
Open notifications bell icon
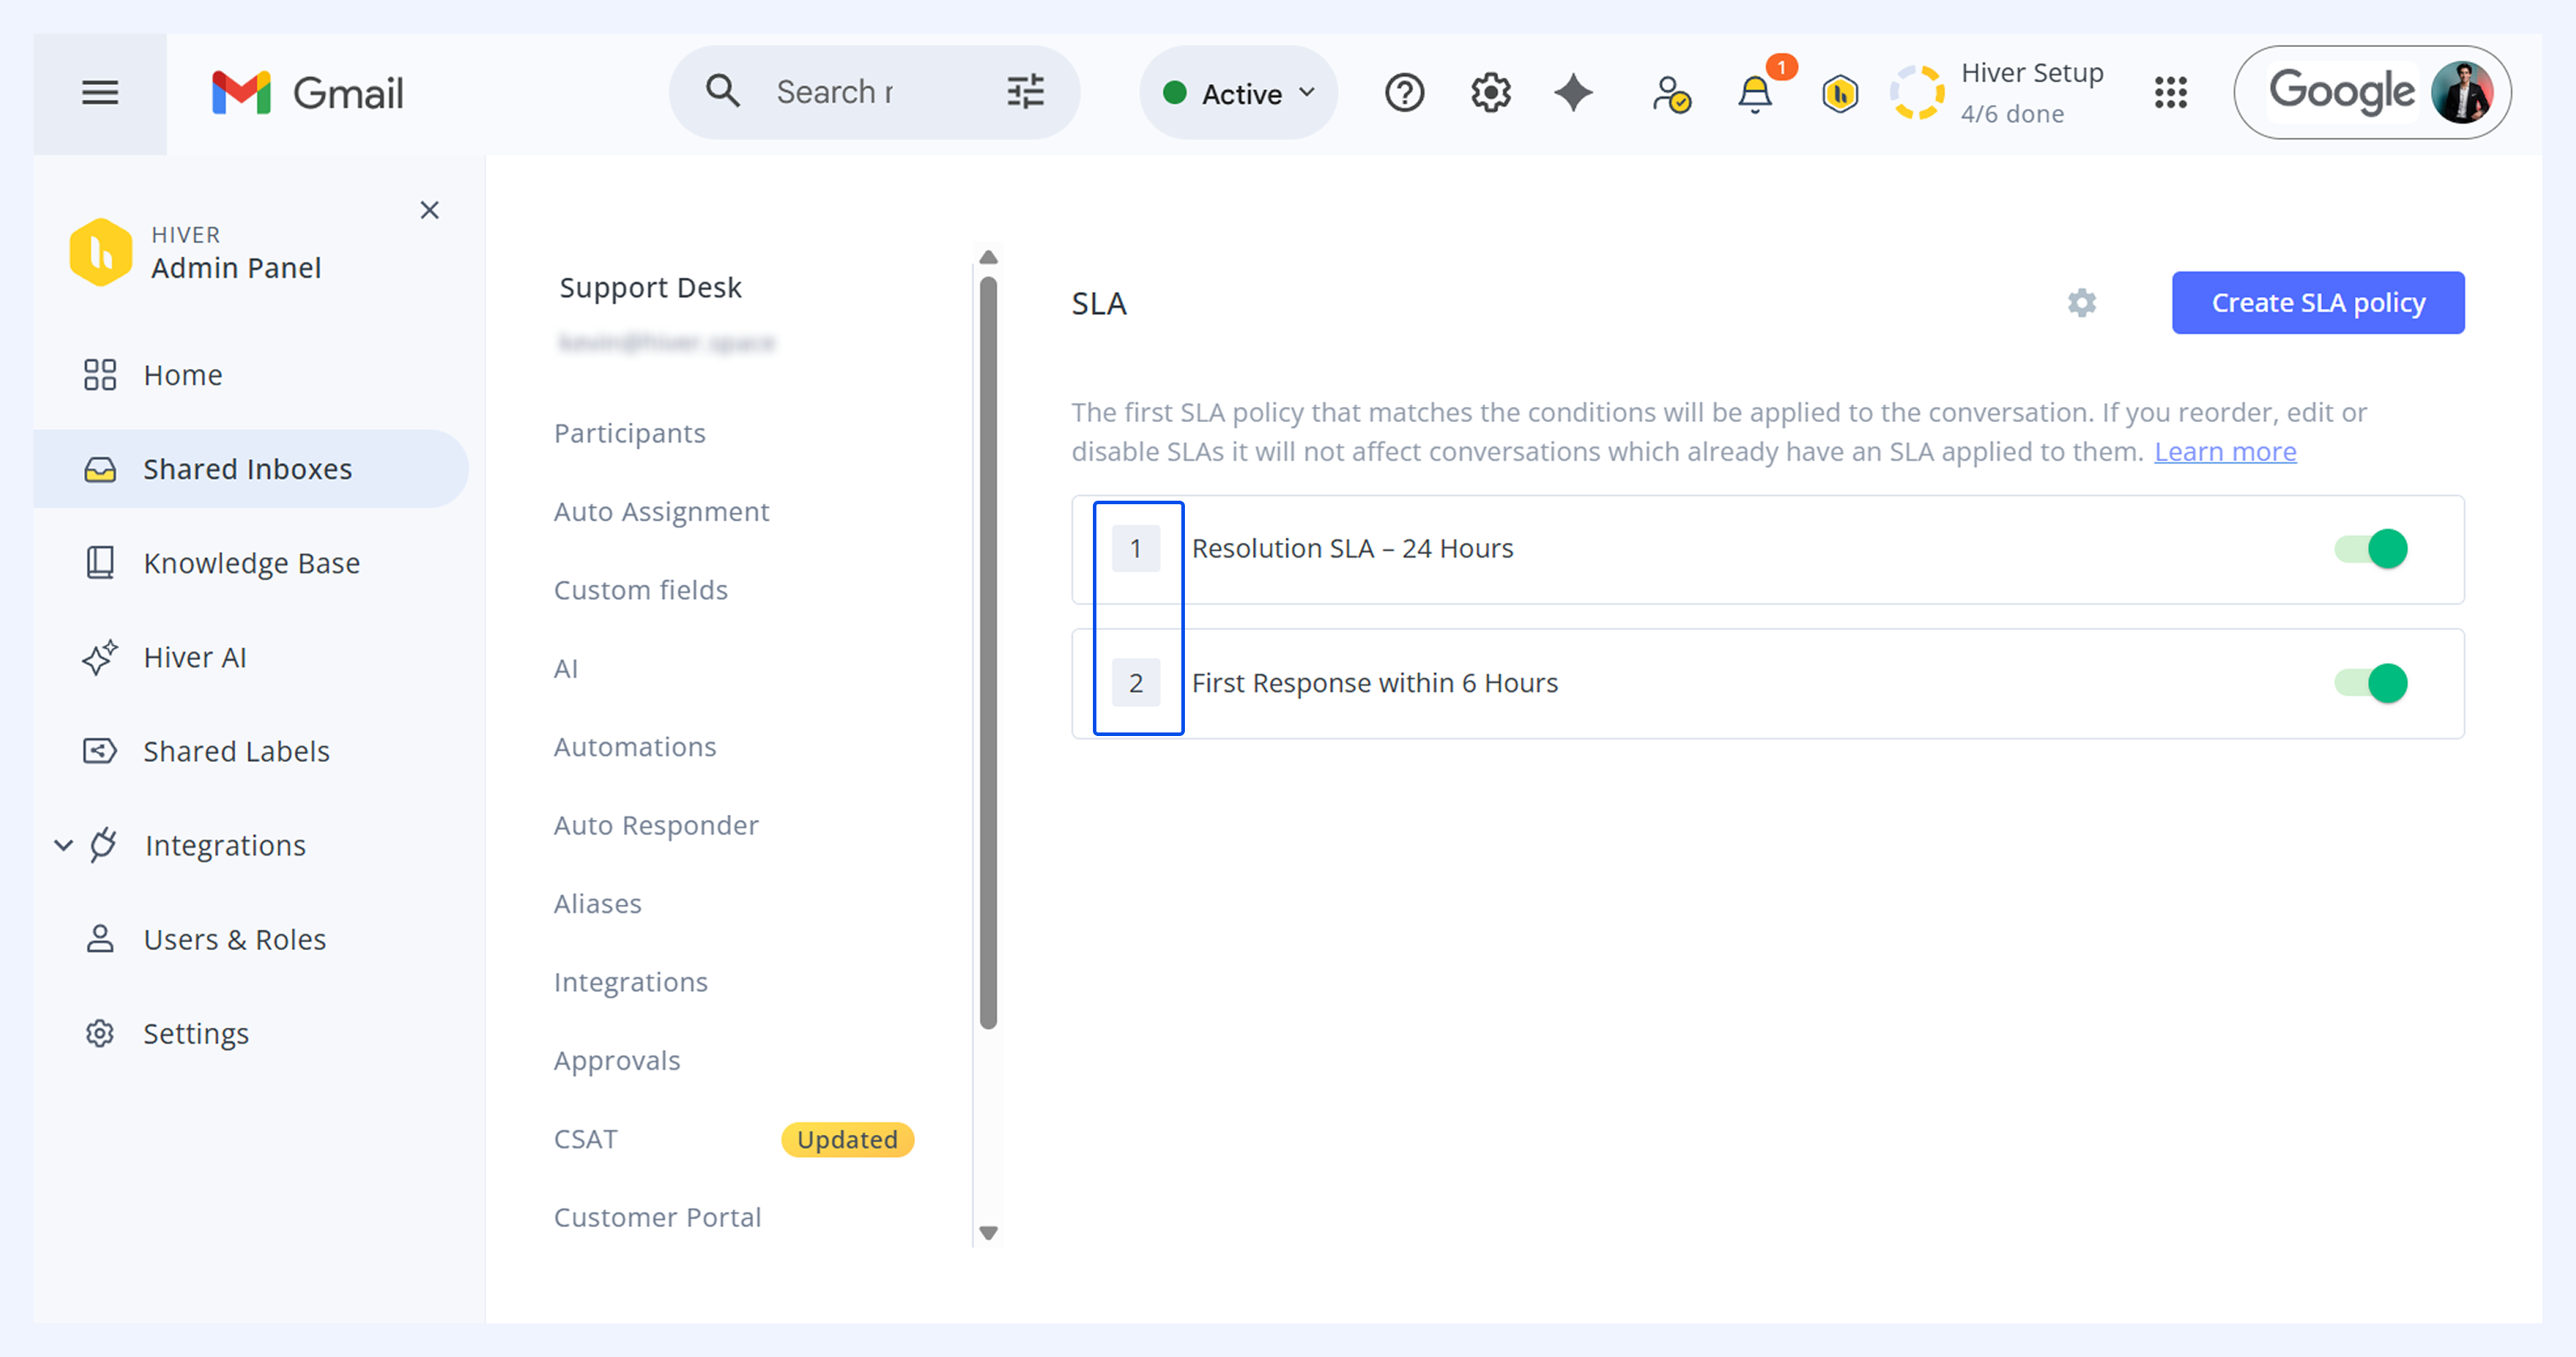coord(1755,94)
